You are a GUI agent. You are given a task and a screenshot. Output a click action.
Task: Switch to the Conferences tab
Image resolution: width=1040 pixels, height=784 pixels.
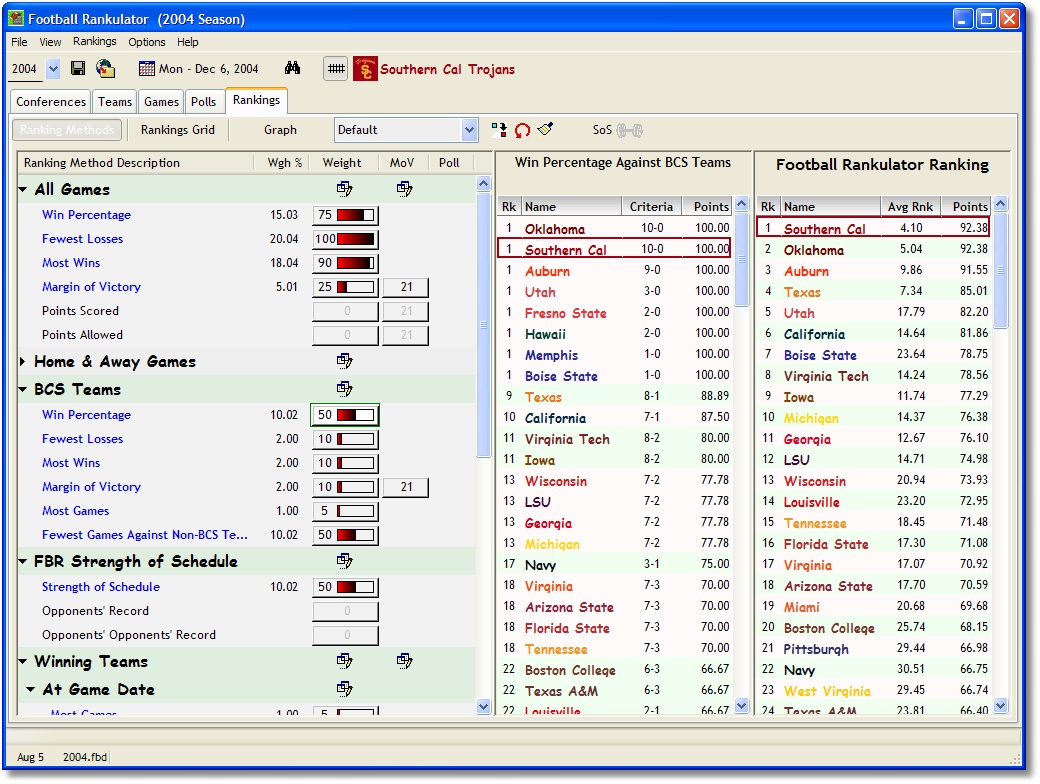click(x=51, y=101)
